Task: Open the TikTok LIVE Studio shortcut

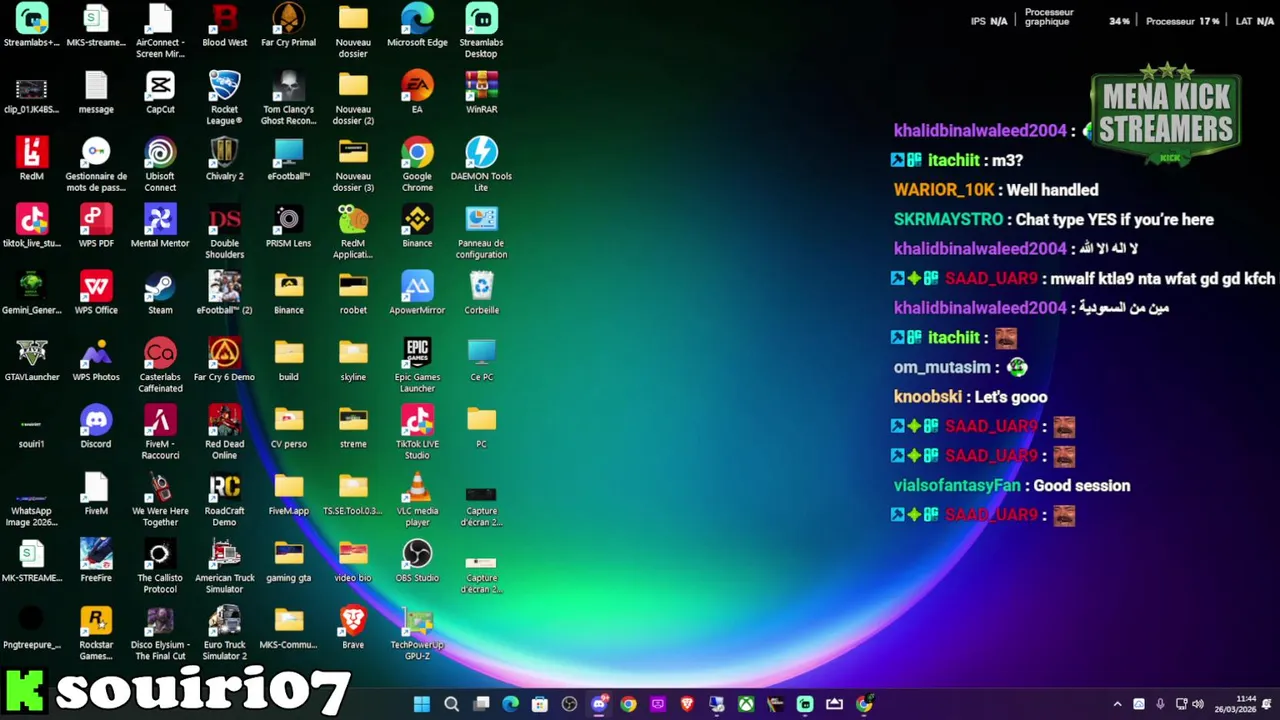Action: [x=417, y=433]
